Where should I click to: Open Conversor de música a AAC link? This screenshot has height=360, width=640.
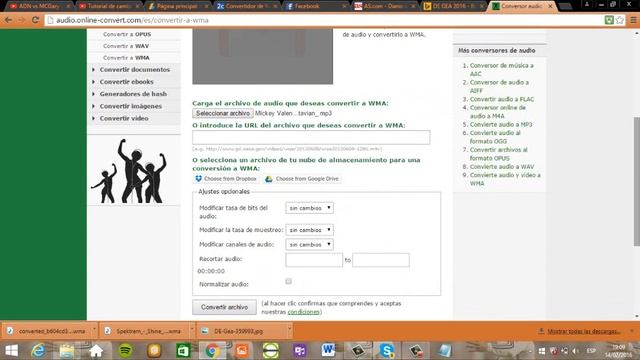coord(501,69)
